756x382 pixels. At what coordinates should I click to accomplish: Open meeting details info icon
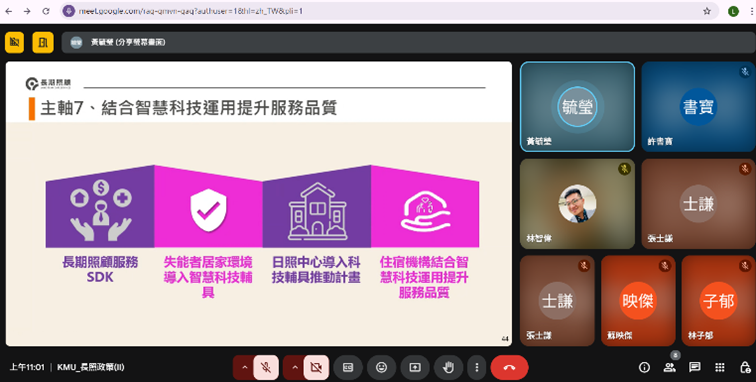tap(644, 368)
